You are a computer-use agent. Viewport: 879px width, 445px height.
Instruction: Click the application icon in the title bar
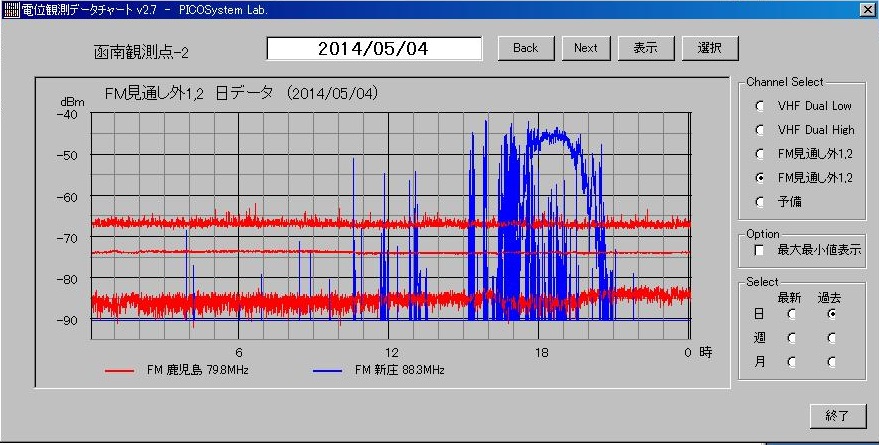(x=10, y=9)
